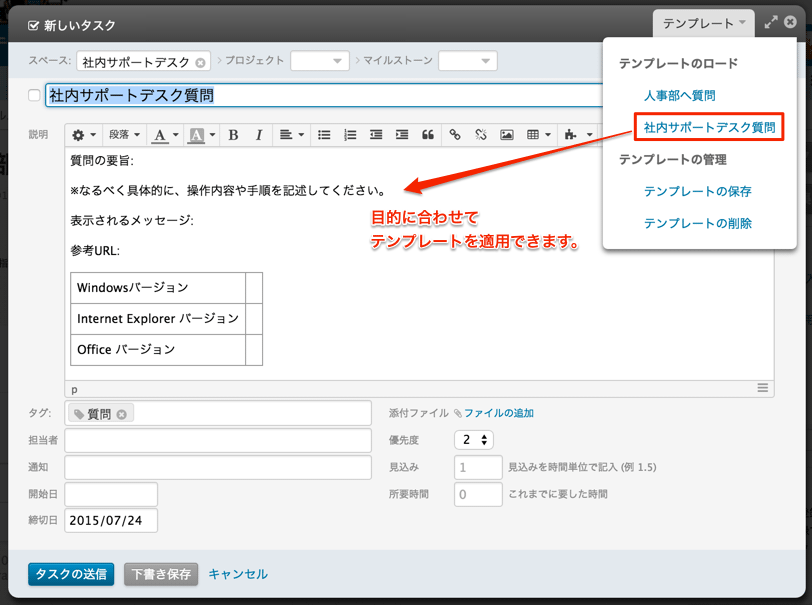Click the 表示されるメッセージ: line
The image size is (812, 605).
[x=132, y=221]
